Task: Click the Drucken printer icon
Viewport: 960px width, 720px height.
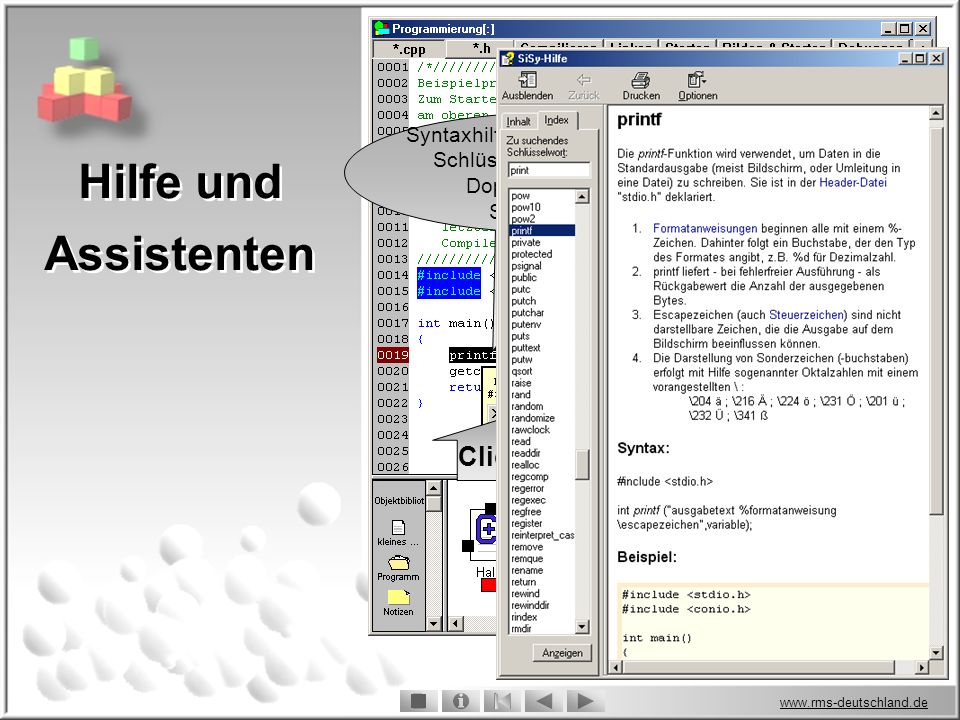Action: click(640, 80)
